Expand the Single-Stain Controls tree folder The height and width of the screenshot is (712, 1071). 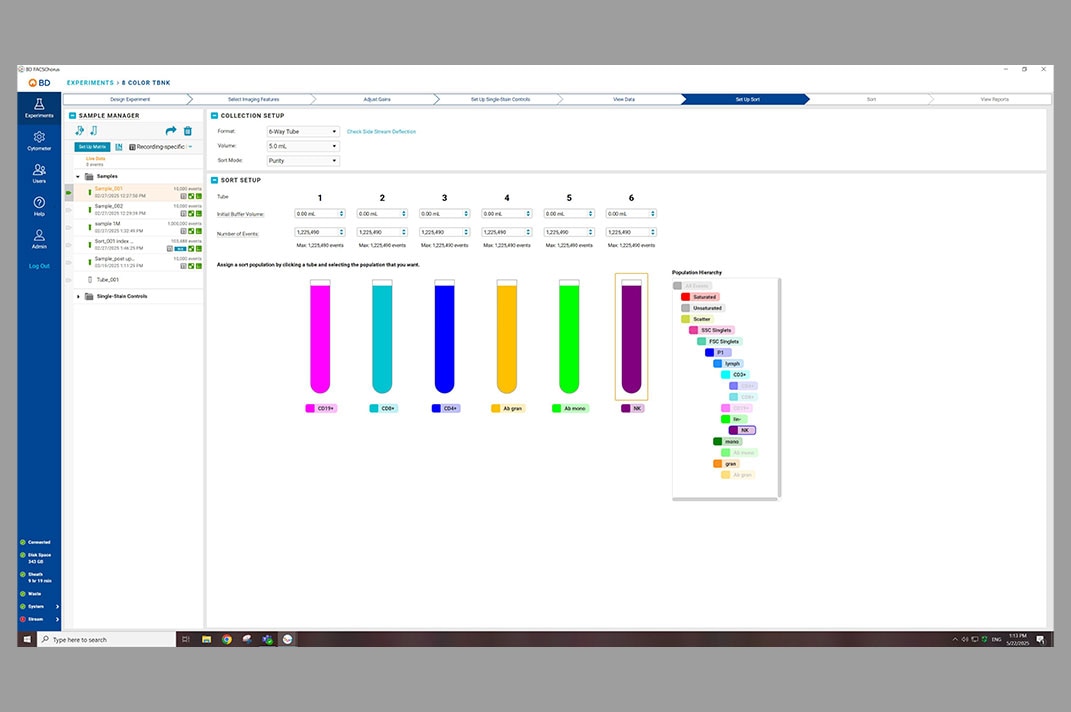coord(78,297)
